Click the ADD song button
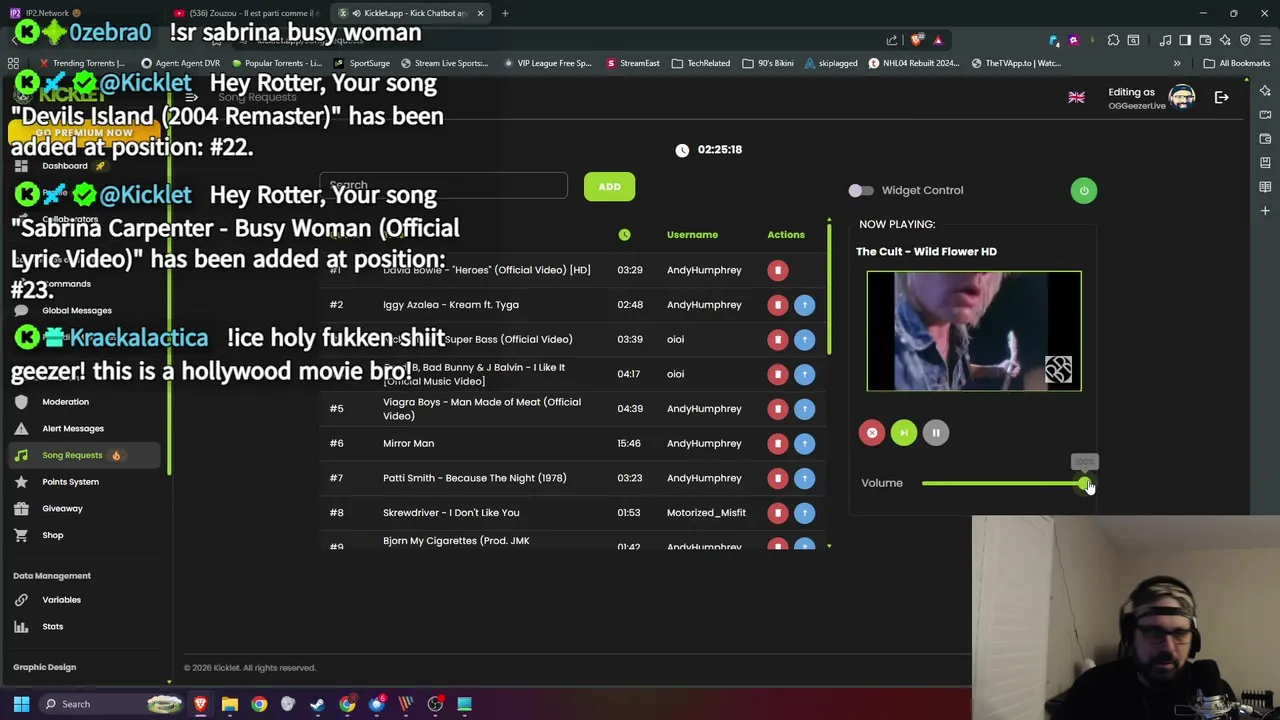The width and height of the screenshot is (1280, 720). [x=609, y=187]
